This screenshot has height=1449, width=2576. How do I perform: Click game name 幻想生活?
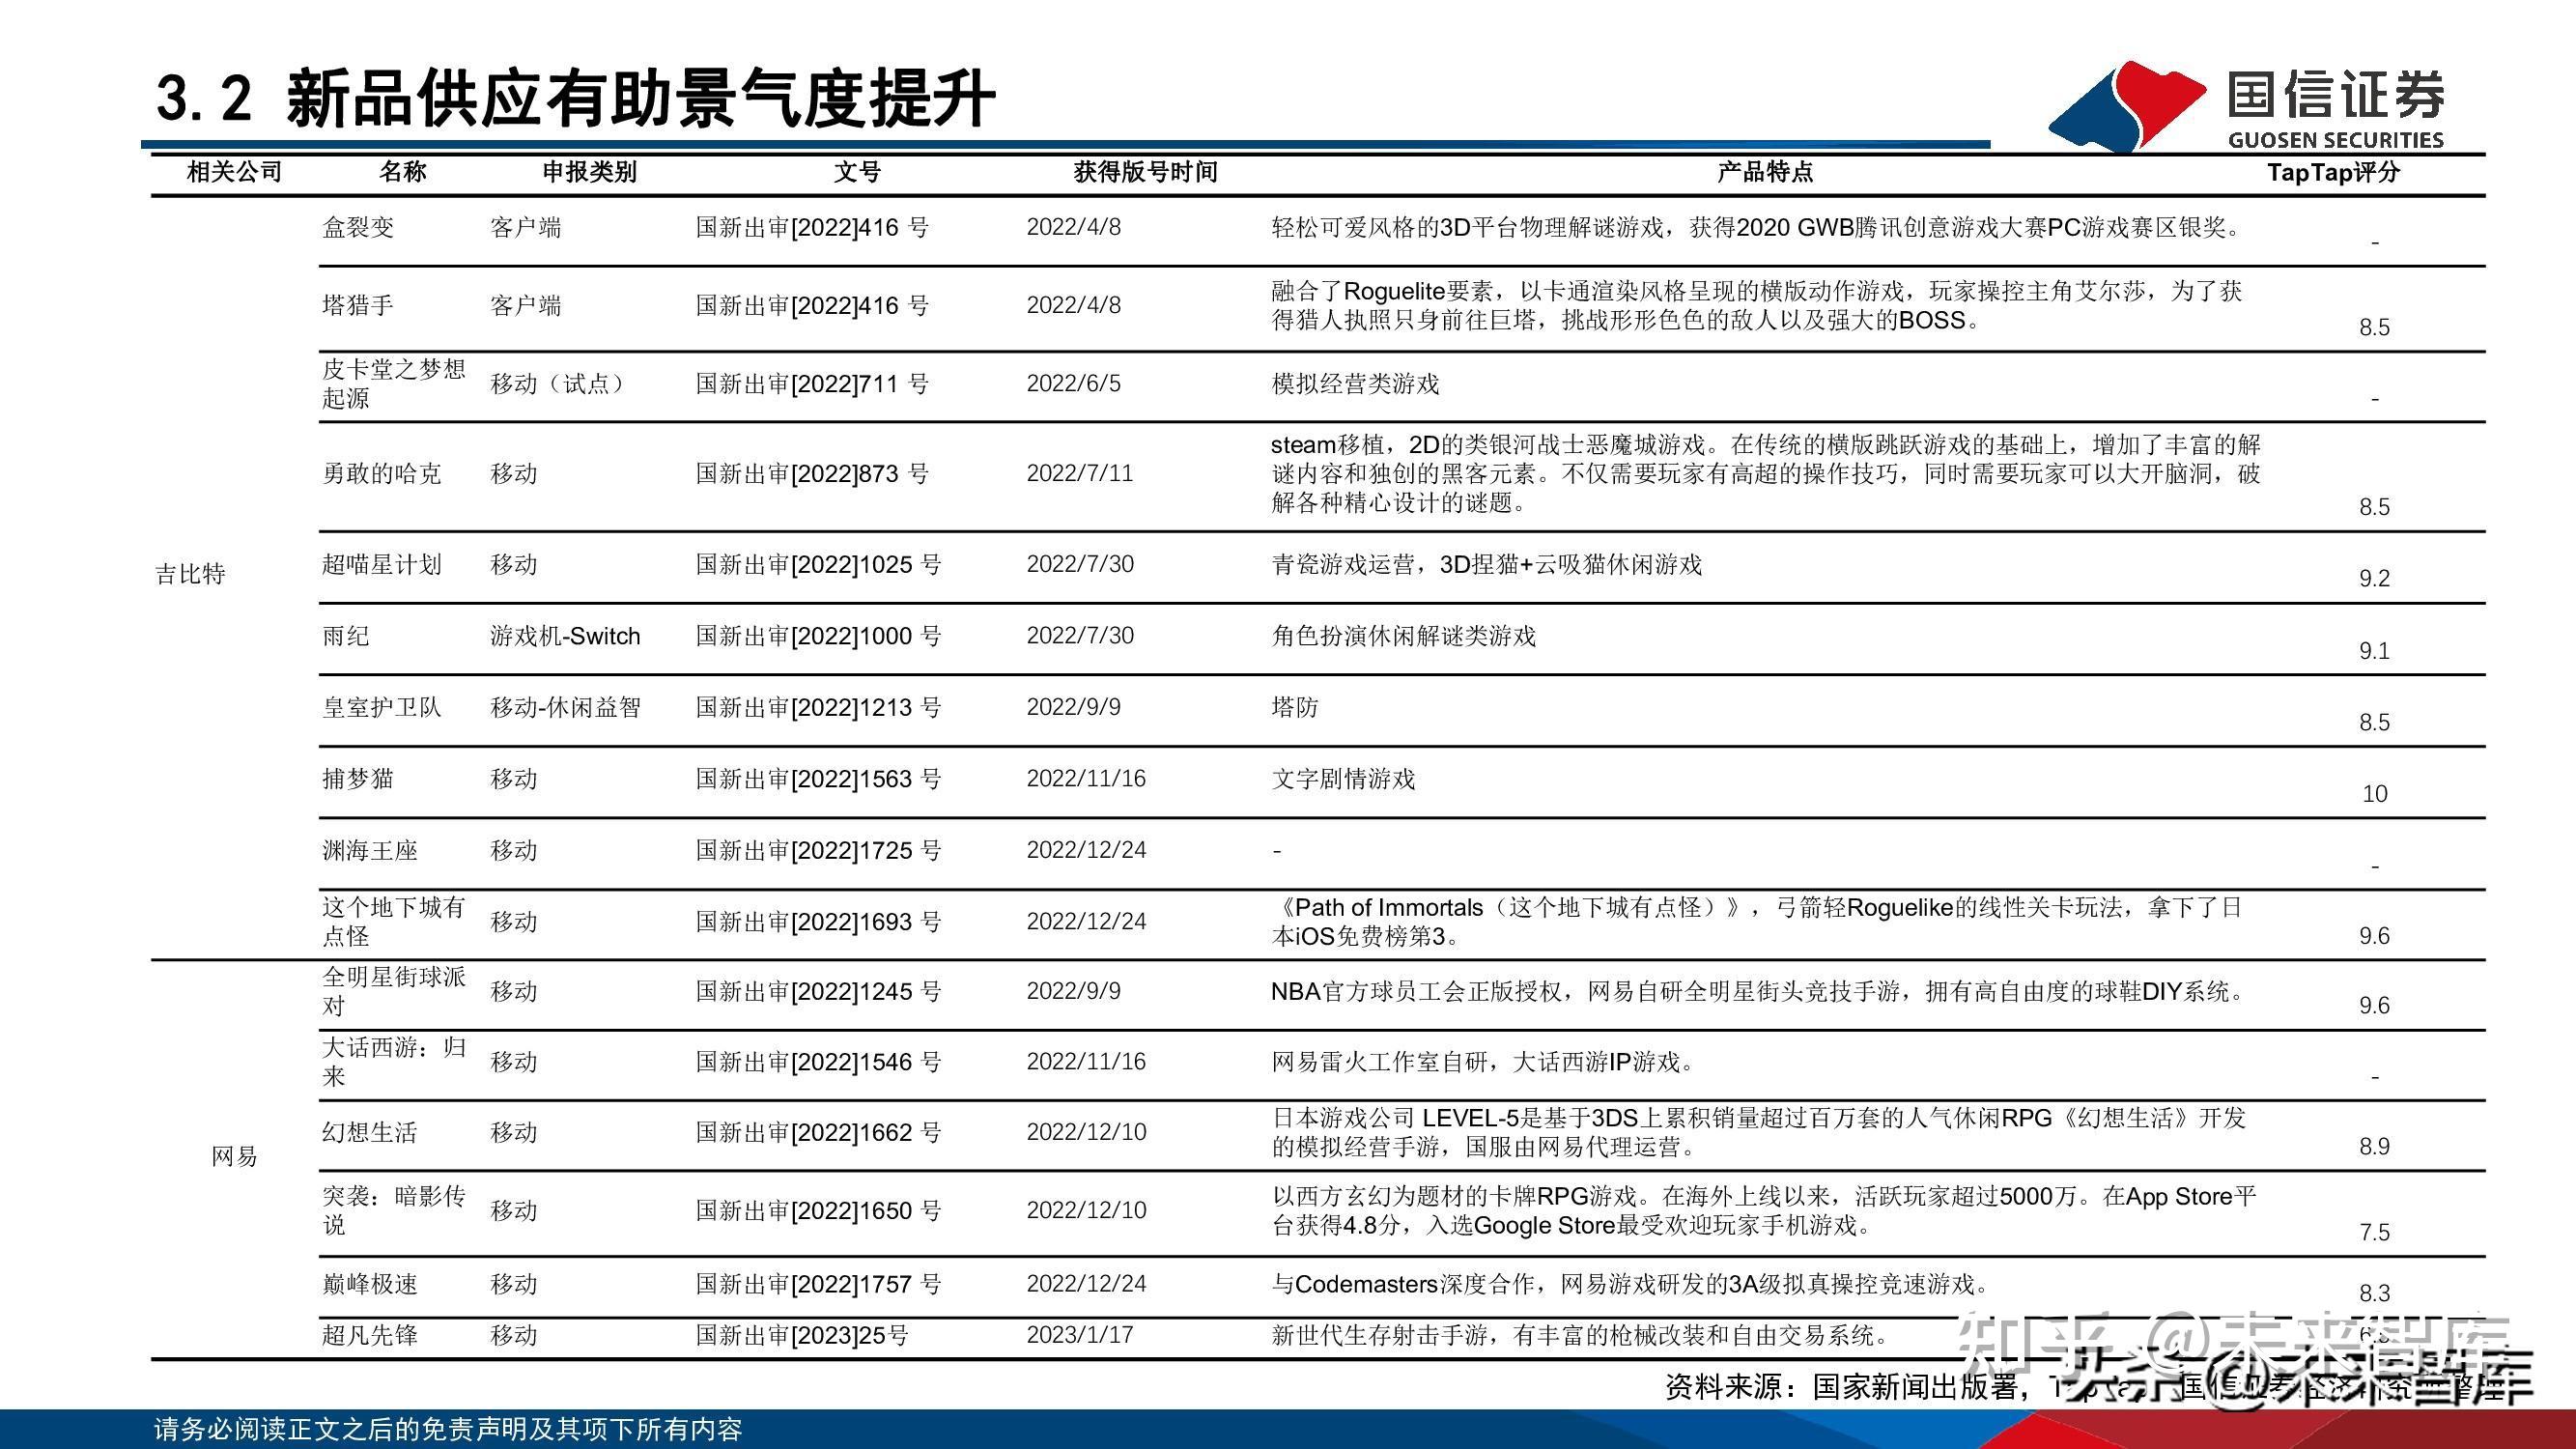click(x=370, y=1132)
